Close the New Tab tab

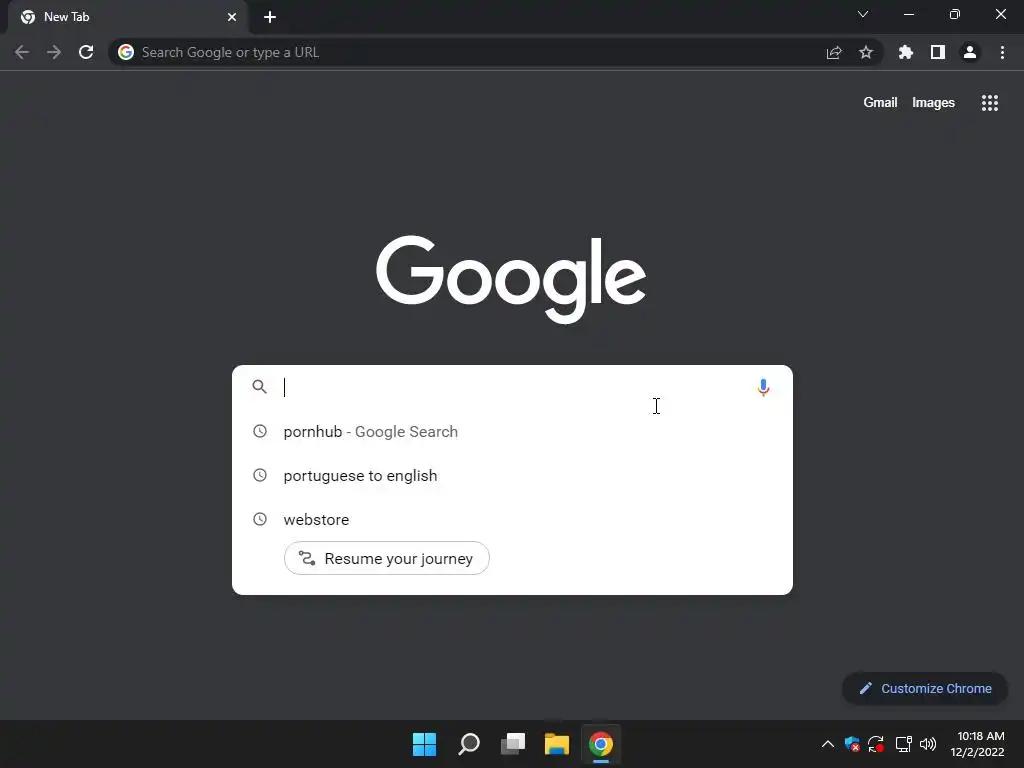coord(232,17)
